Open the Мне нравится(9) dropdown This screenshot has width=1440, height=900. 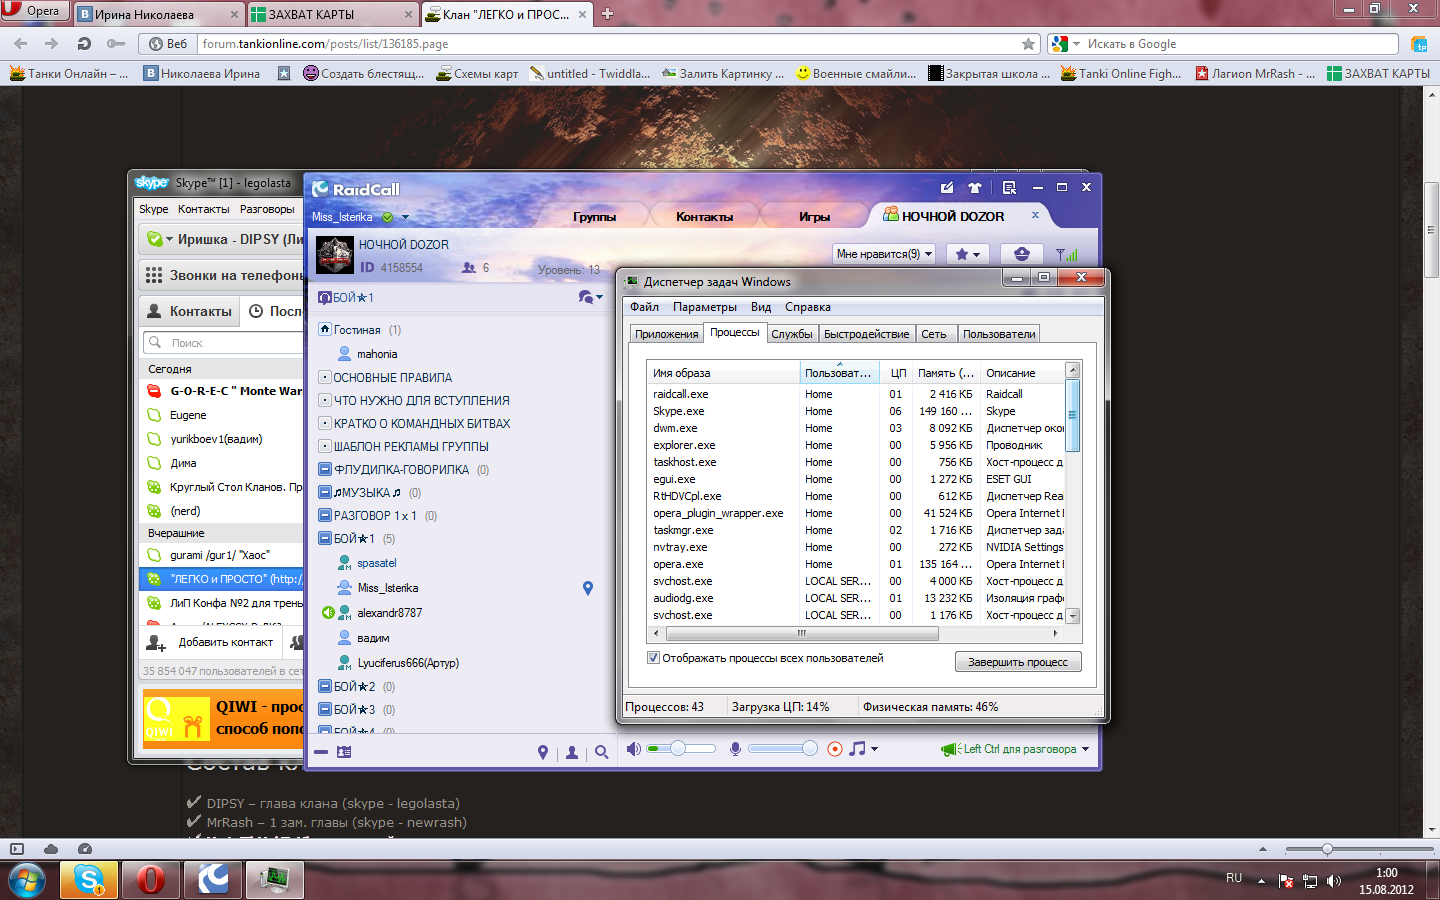tap(884, 254)
